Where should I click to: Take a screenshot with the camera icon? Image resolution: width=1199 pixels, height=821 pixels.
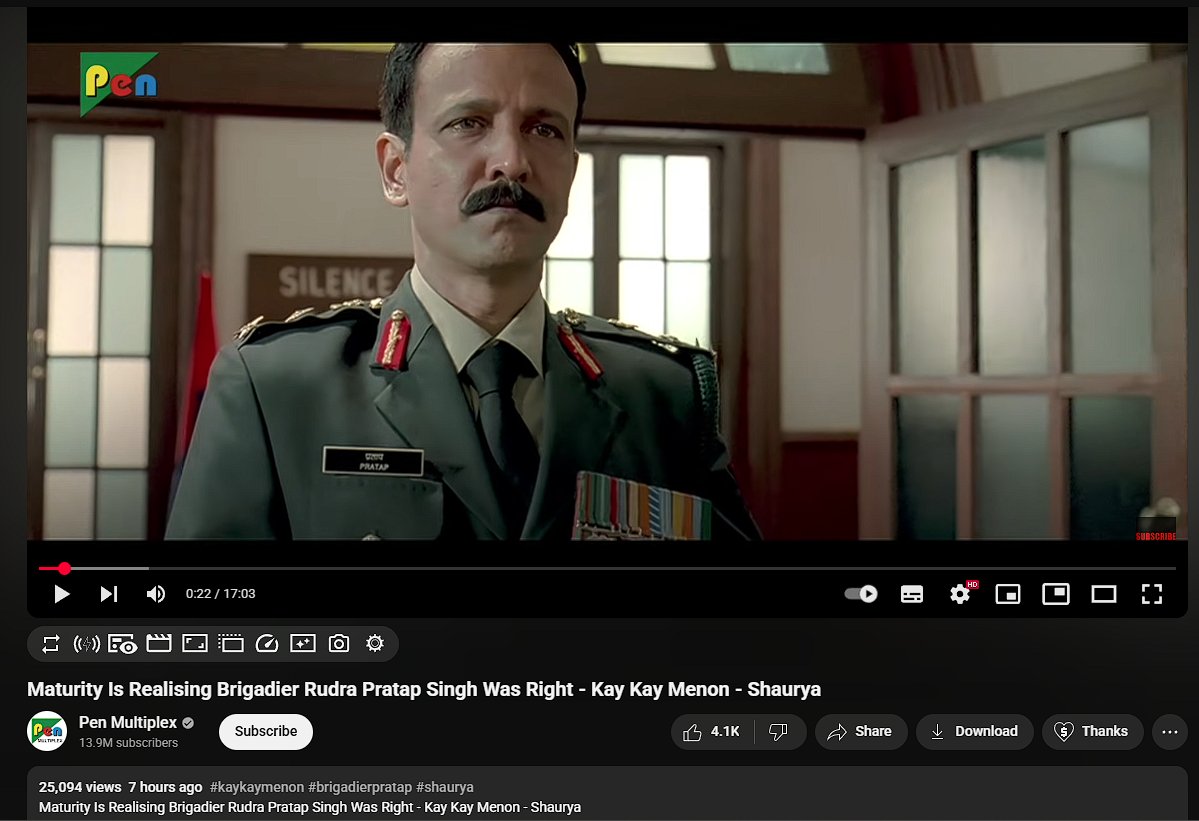[x=339, y=644]
